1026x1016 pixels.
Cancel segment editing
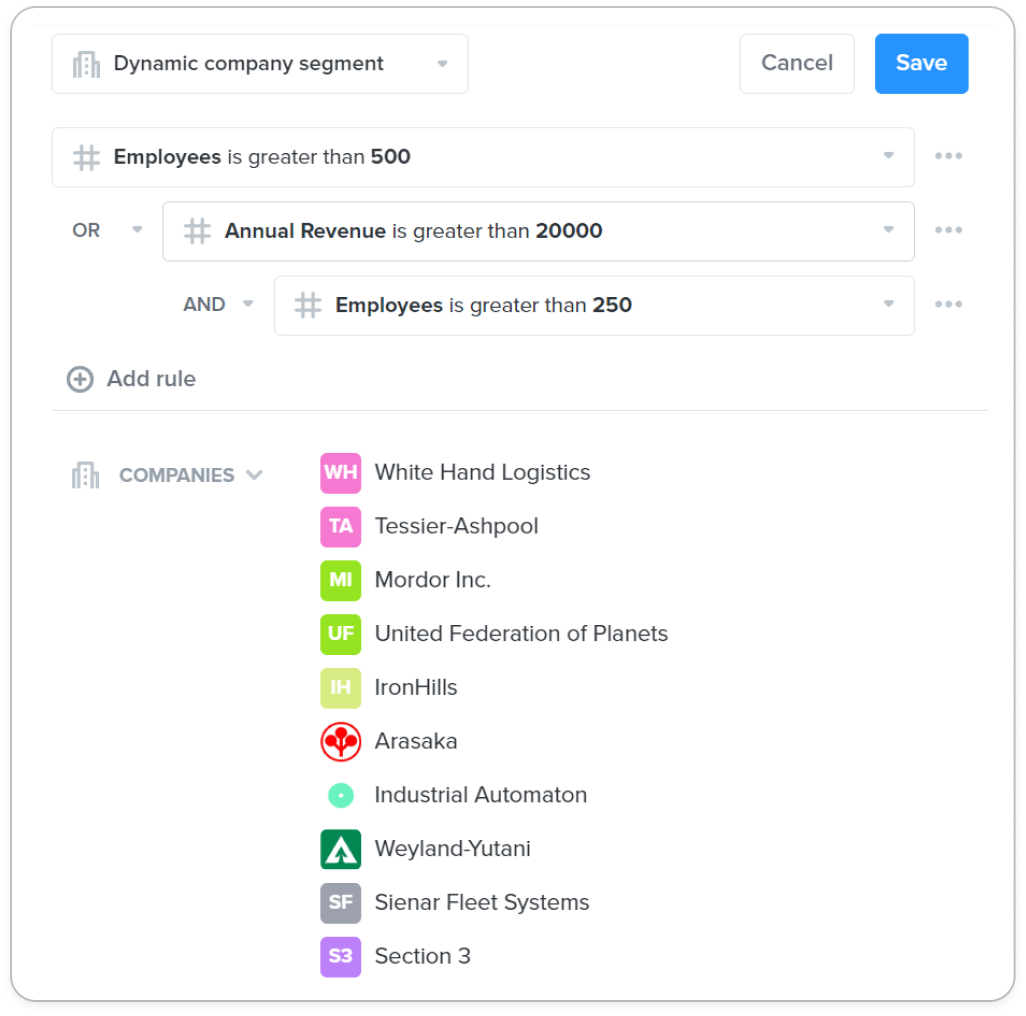pyautogui.click(x=796, y=63)
